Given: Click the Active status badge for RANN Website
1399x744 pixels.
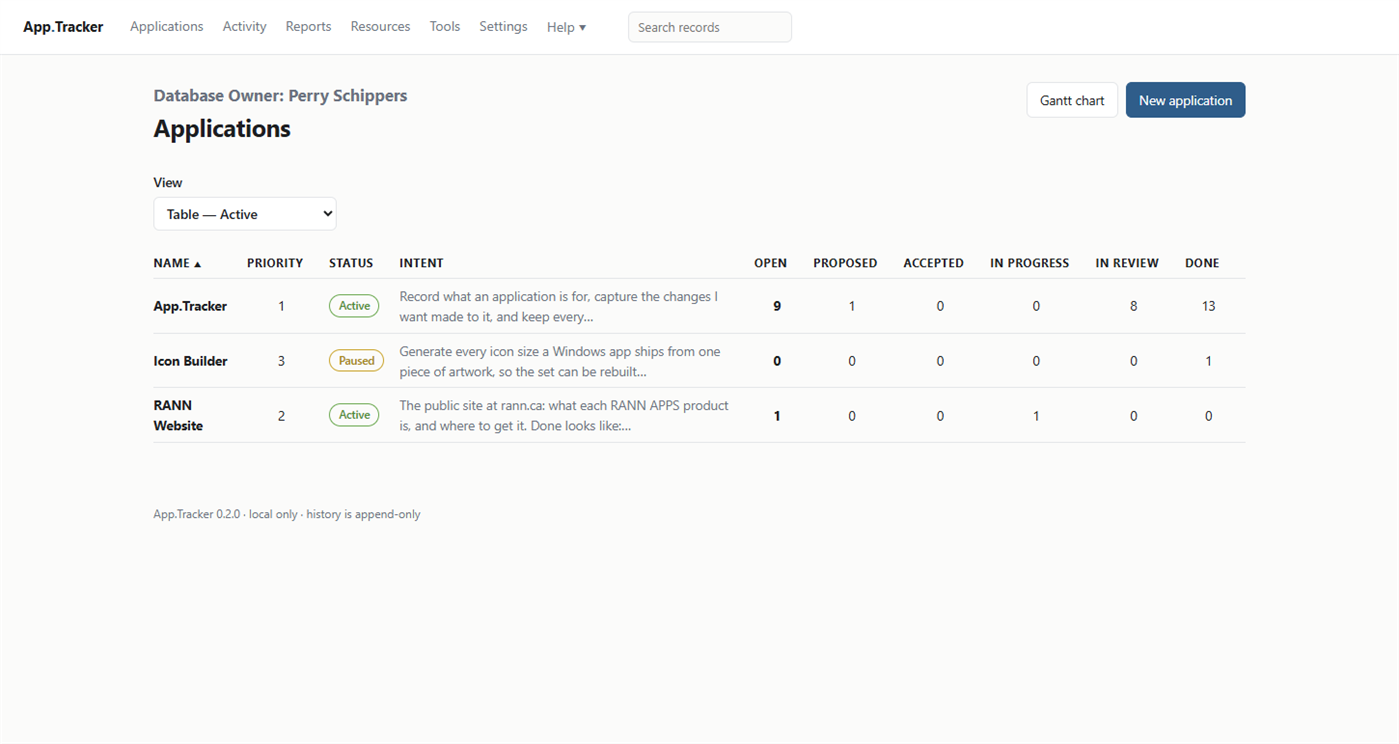Looking at the screenshot, I should (x=354, y=415).
